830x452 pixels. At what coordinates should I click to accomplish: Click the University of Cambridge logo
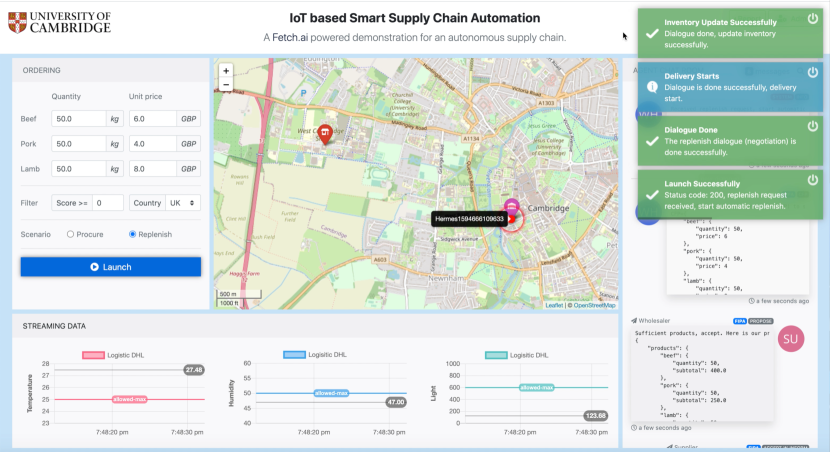(59, 23)
